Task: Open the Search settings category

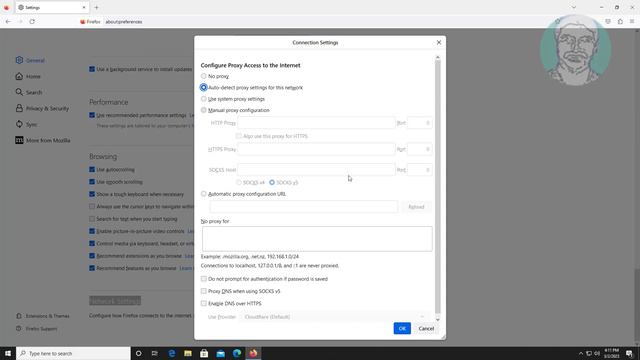Action: pyautogui.click(x=29, y=92)
